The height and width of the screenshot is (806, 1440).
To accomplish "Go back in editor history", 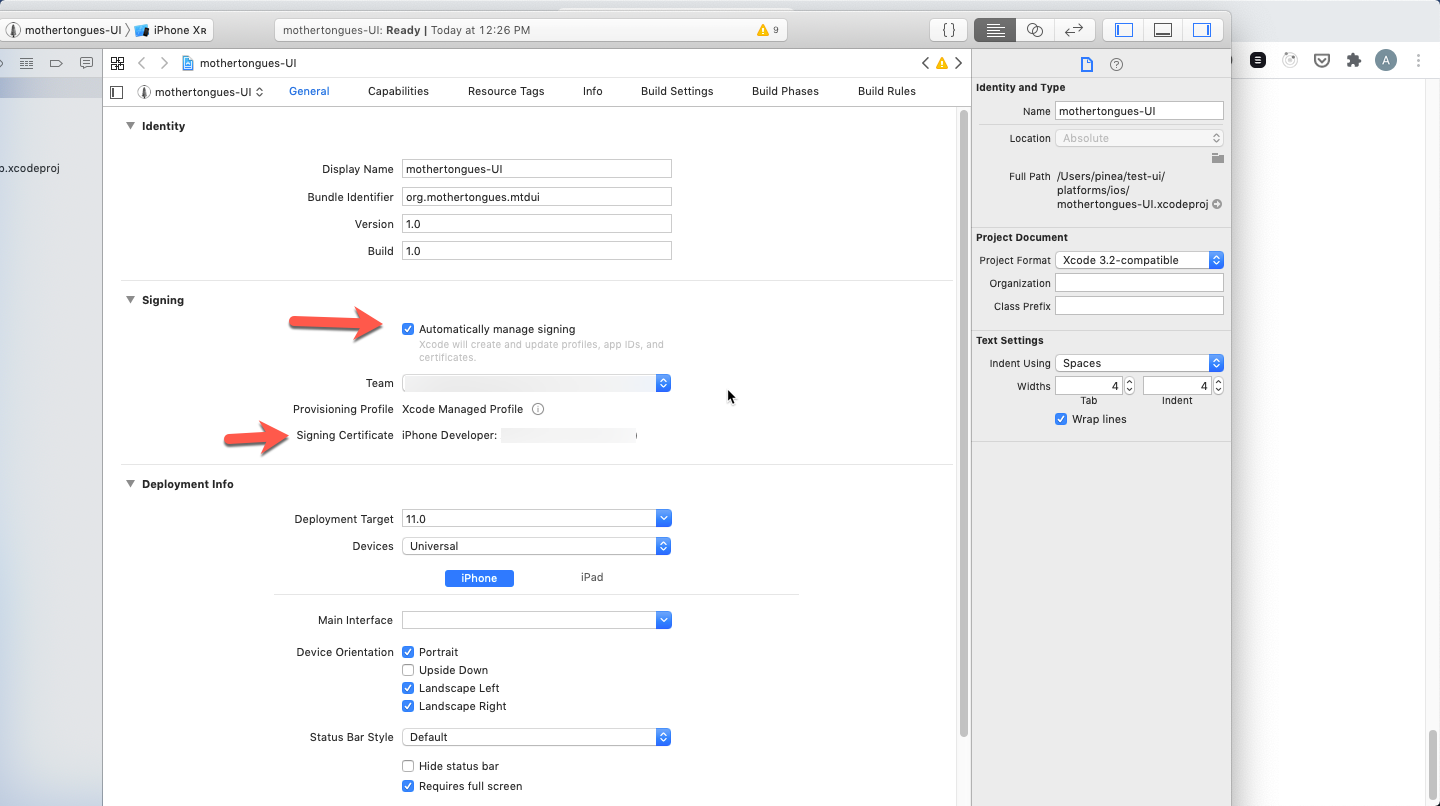I will point(142,63).
